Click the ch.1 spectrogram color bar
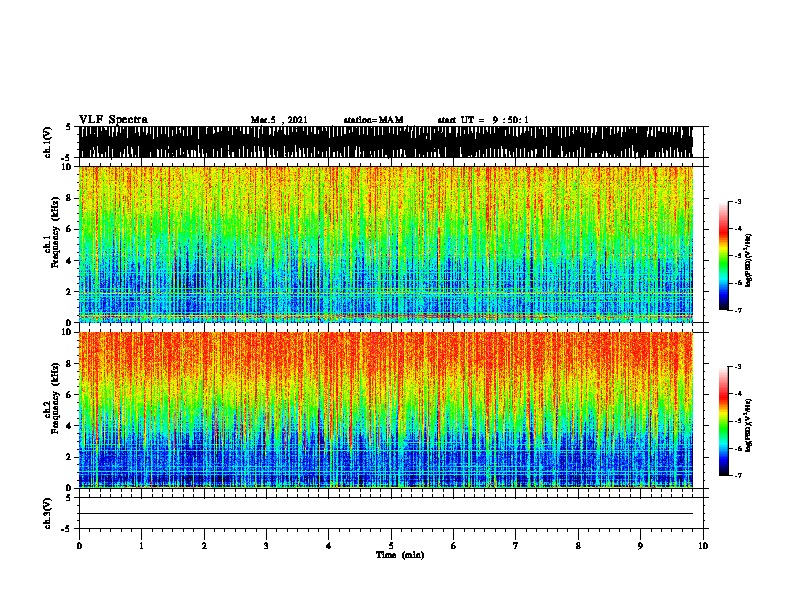The height and width of the screenshot is (612, 792). [724, 256]
